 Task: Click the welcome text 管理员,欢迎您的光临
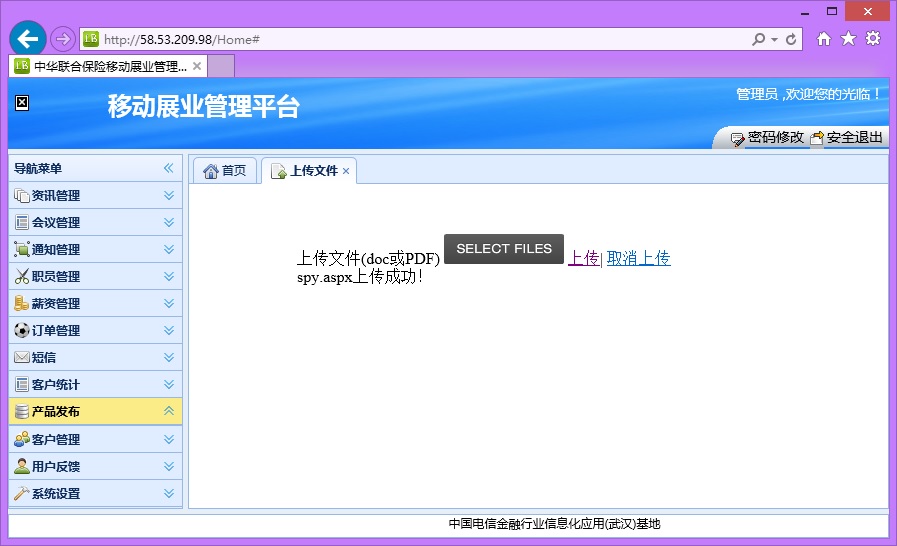(x=808, y=94)
